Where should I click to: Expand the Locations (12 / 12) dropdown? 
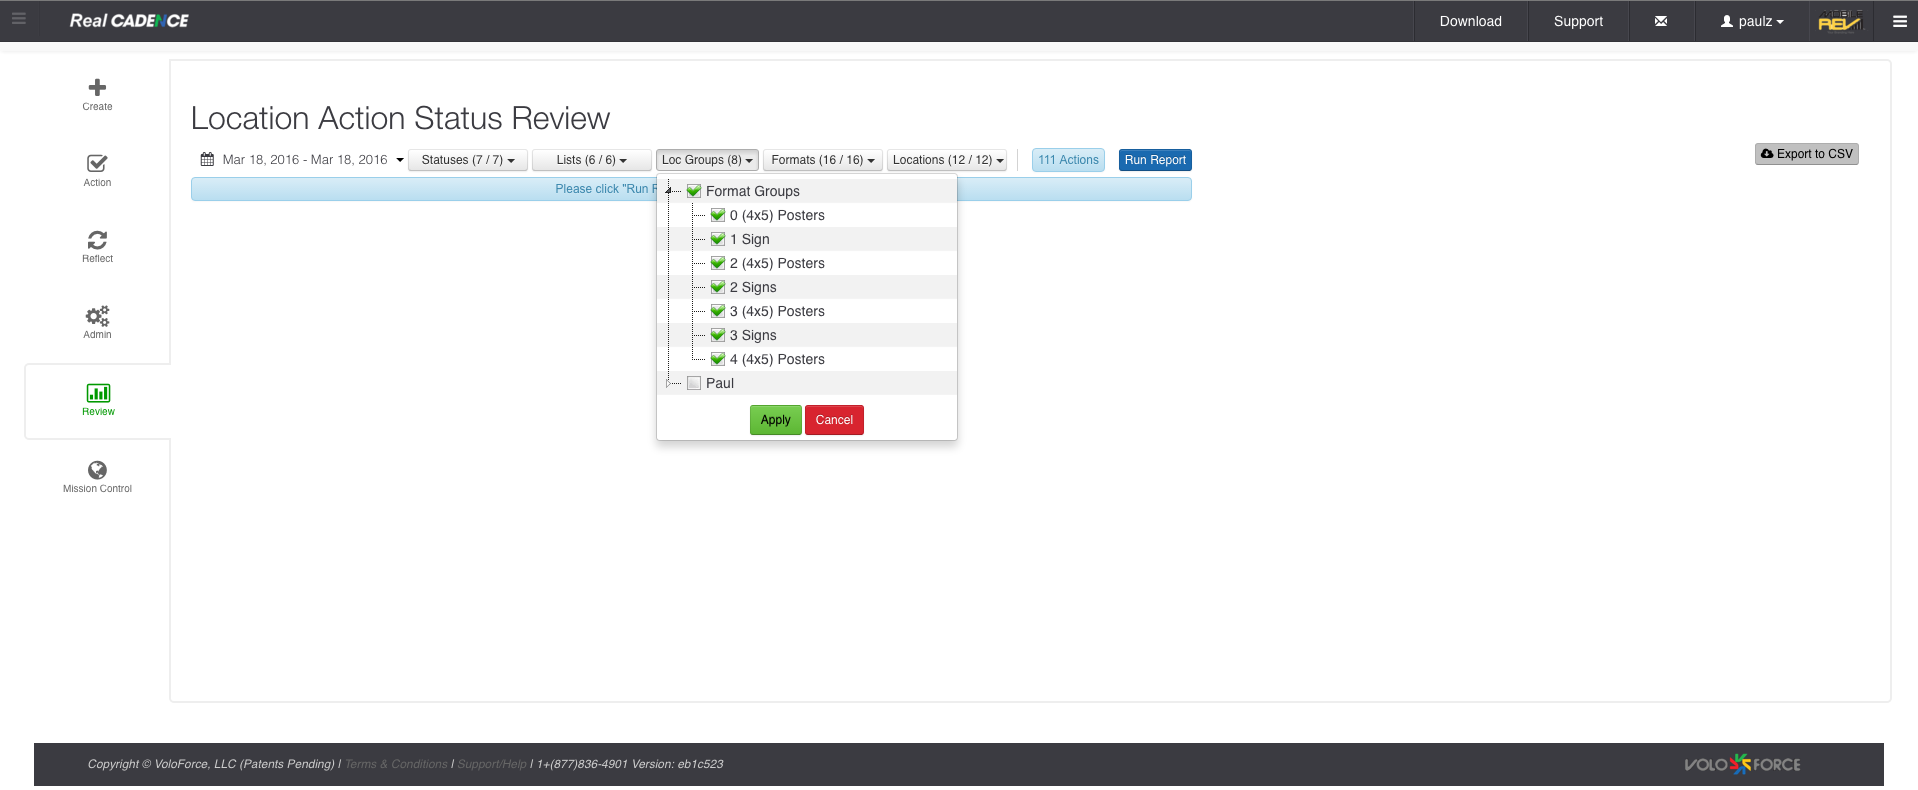click(947, 160)
